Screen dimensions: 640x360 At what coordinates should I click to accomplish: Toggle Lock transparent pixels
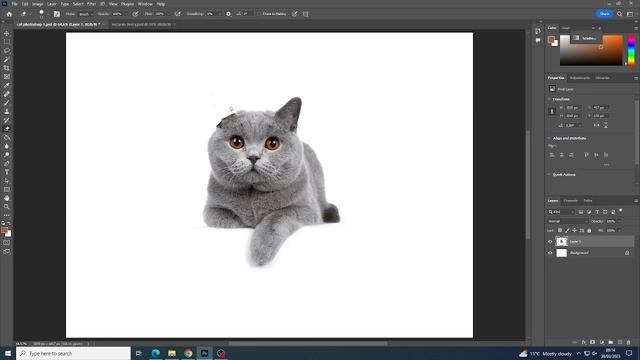[x=560, y=231]
